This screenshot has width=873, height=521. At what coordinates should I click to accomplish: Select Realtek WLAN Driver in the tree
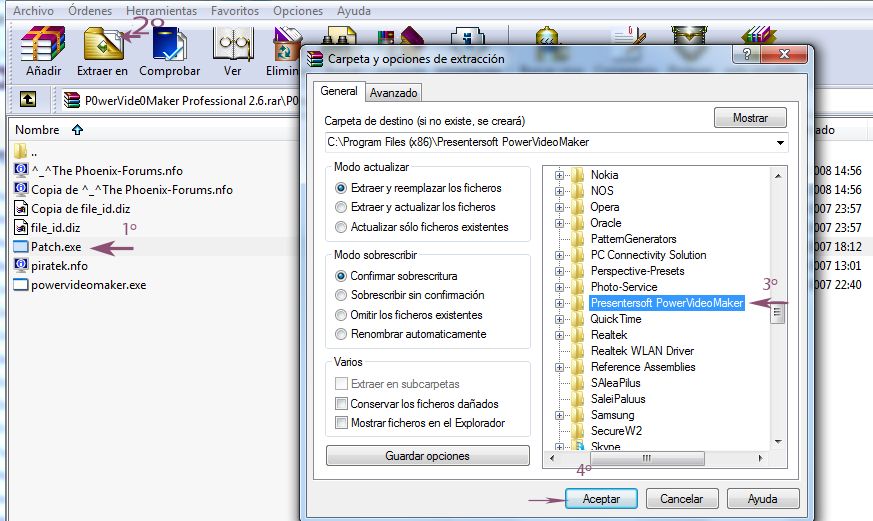point(642,351)
